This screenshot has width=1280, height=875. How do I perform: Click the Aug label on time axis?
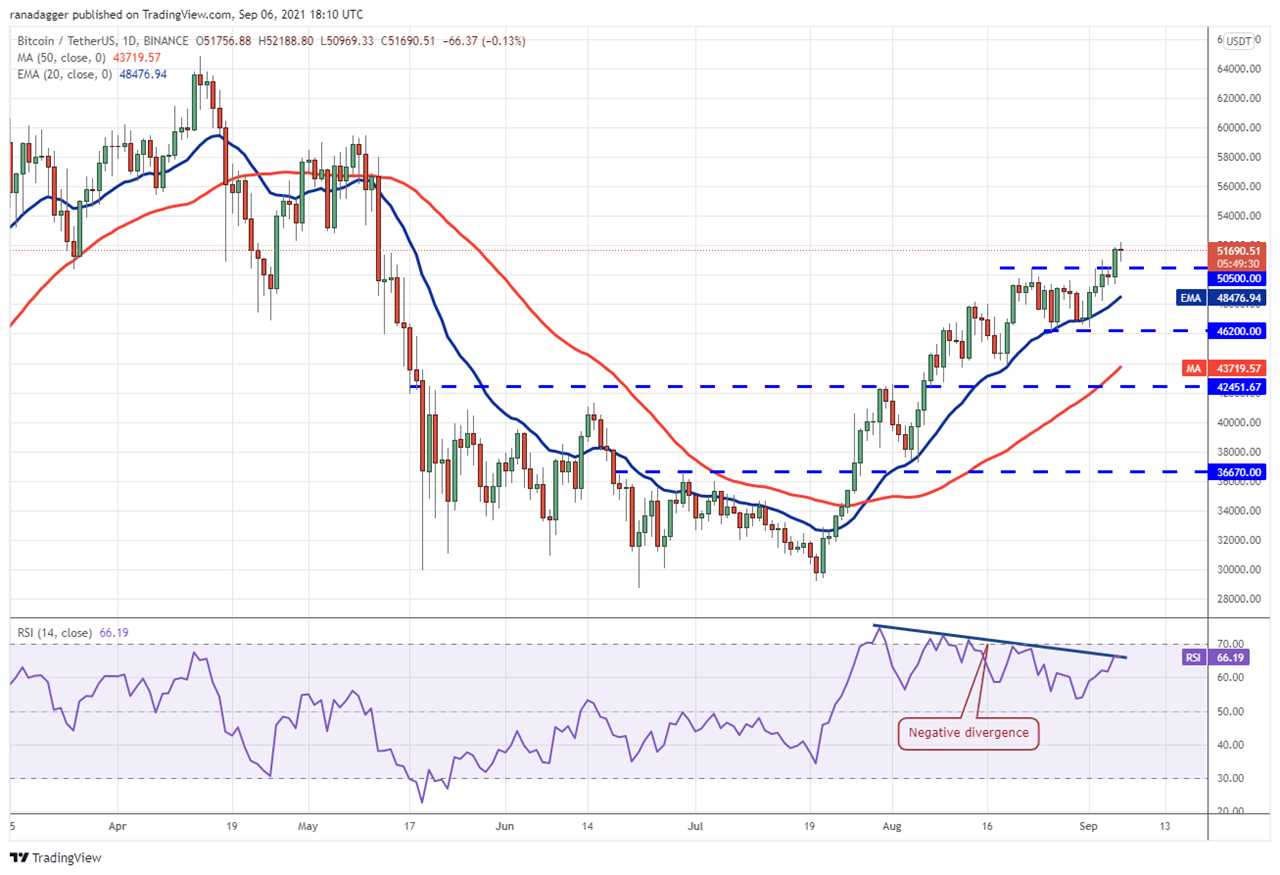[x=892, y=829]
